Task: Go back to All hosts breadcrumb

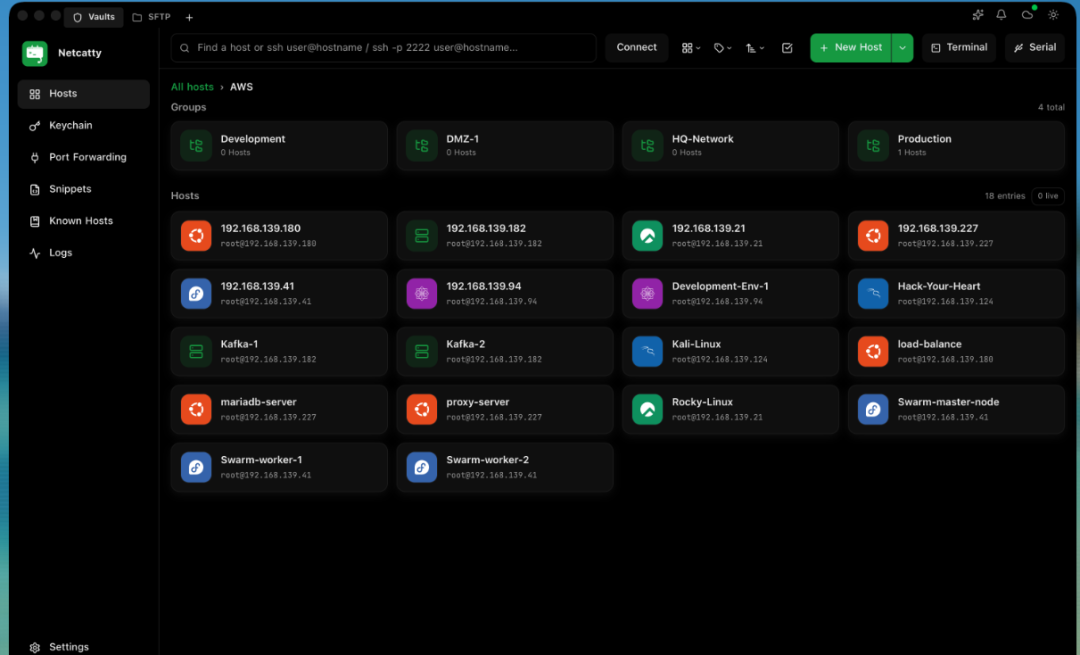Action: 192,87
